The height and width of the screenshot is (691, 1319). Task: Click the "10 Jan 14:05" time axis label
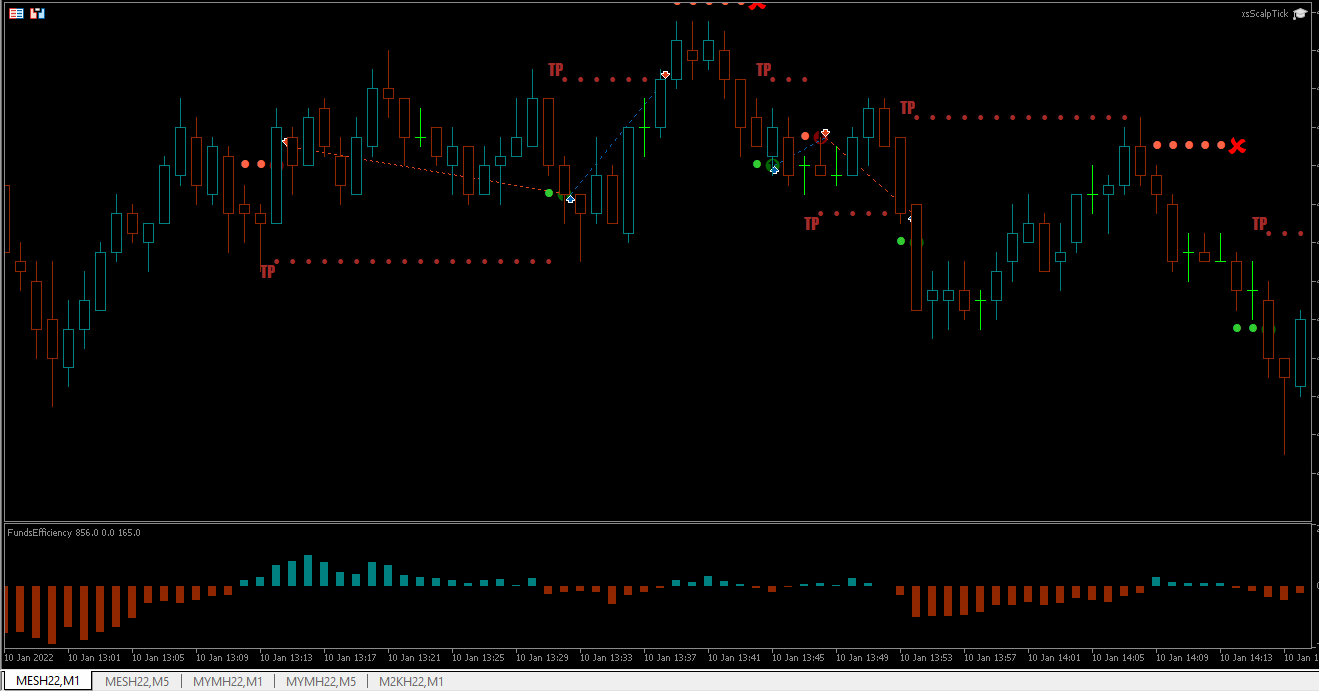coord(1118,658)
